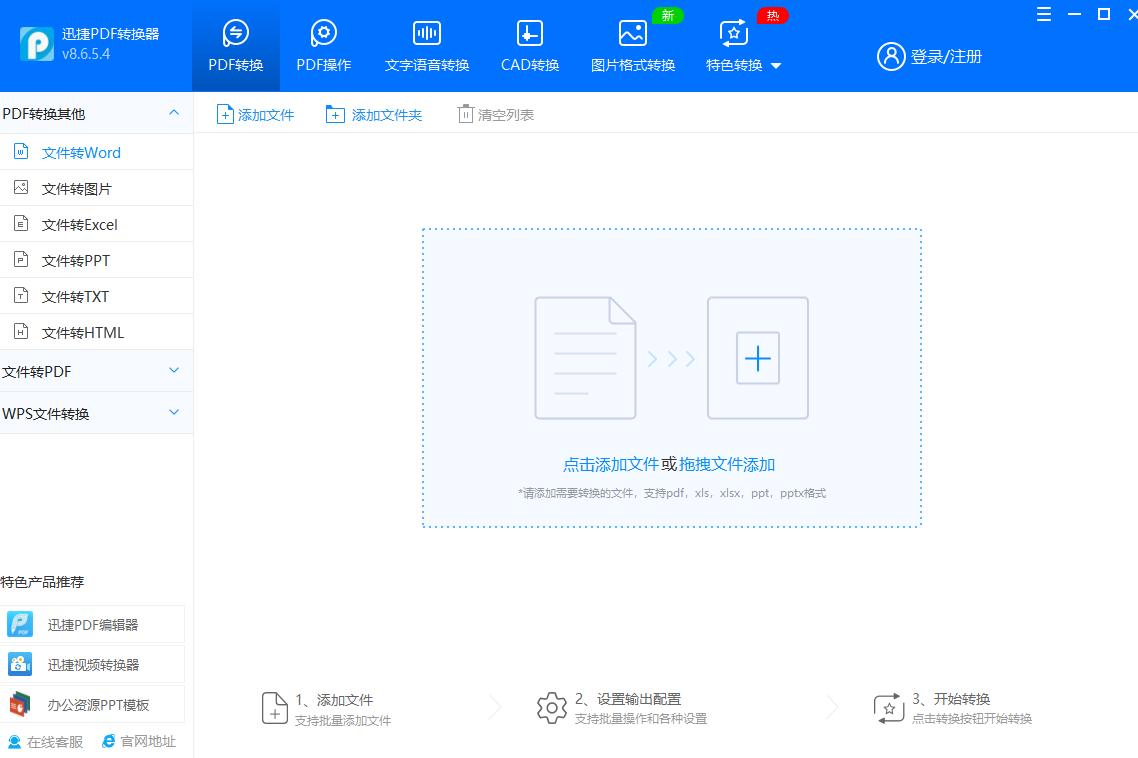Image resolution: width=1138 pixels, height=758 pixels.
Task: Click the HTML file icon
Action: click(x=21, y=332)
